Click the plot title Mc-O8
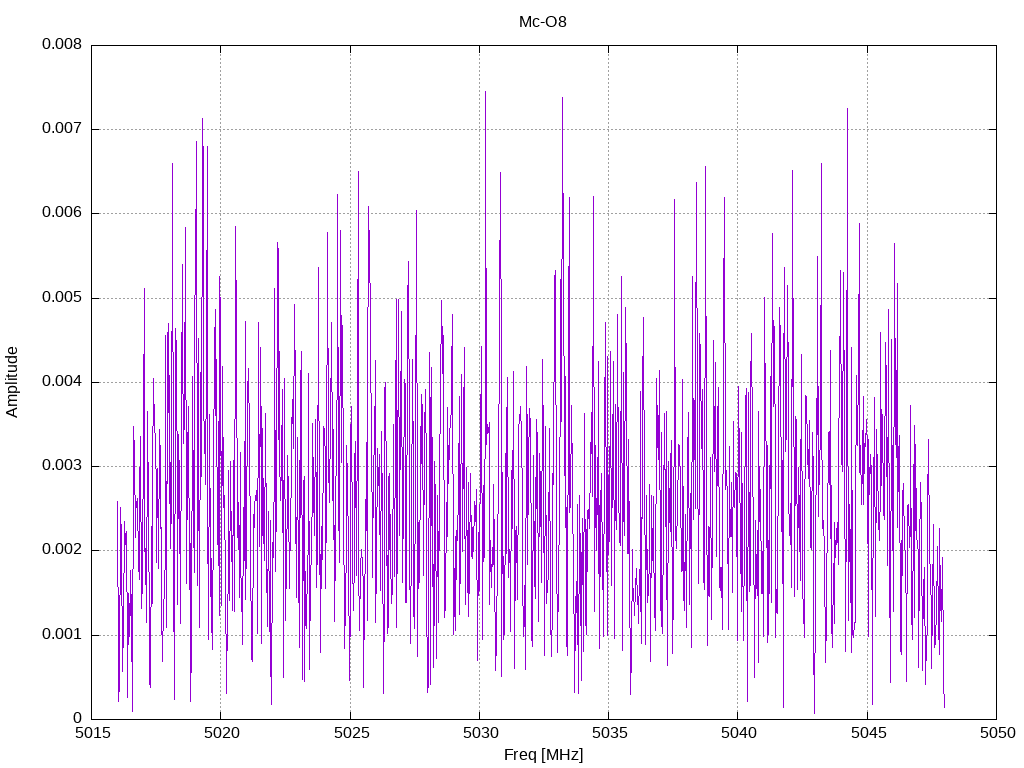This screenshot has width=1024, height=768. point(543,22)
